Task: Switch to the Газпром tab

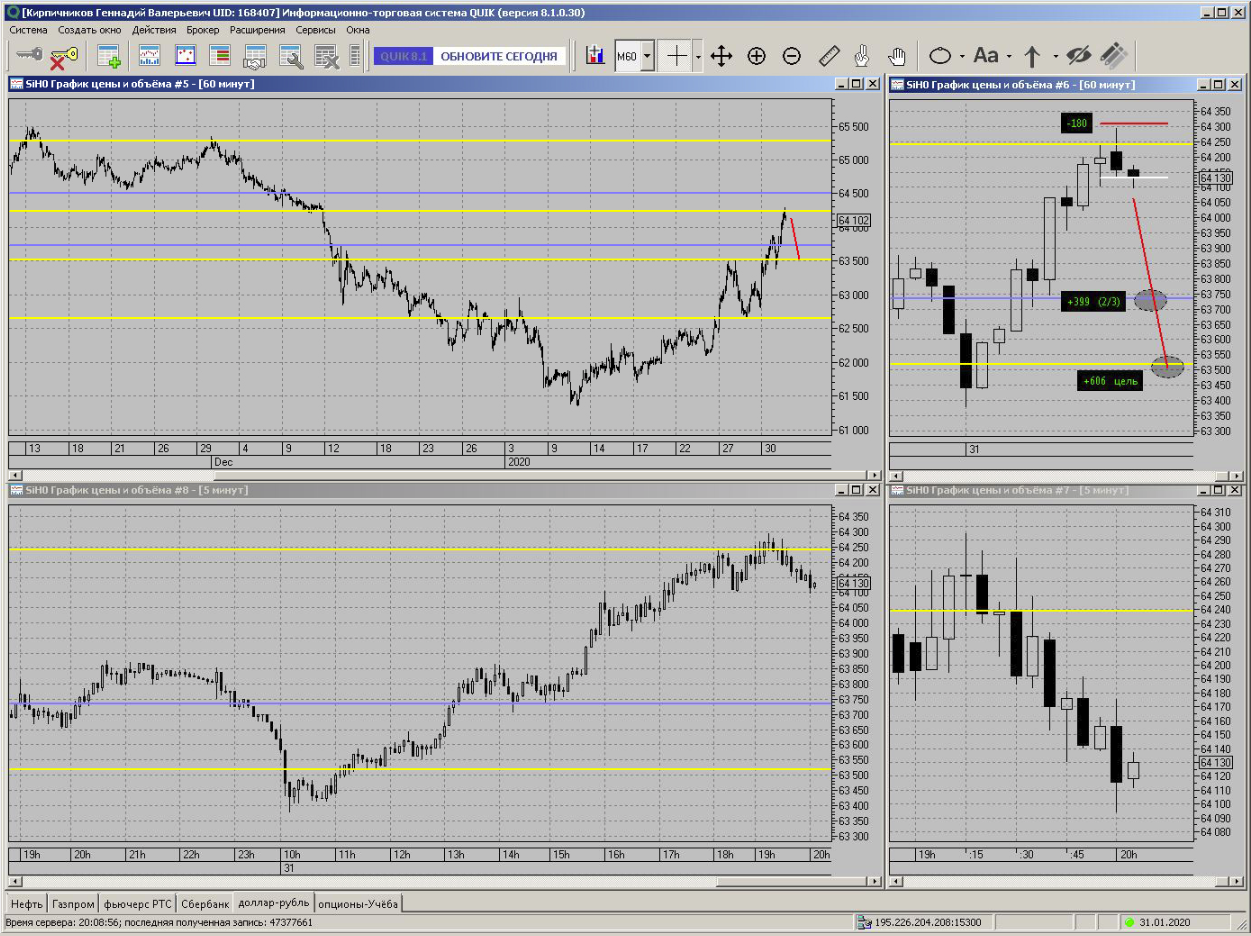Action: pos(74,903)
